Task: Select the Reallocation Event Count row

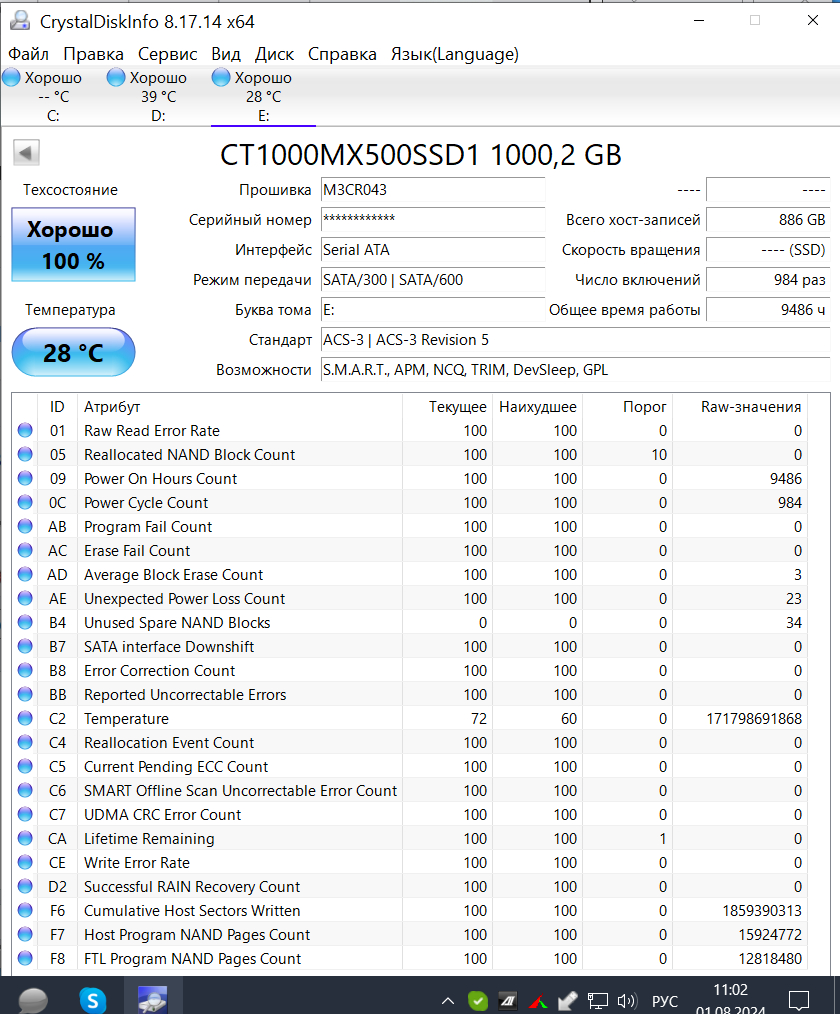Action: tap(409, 742)
